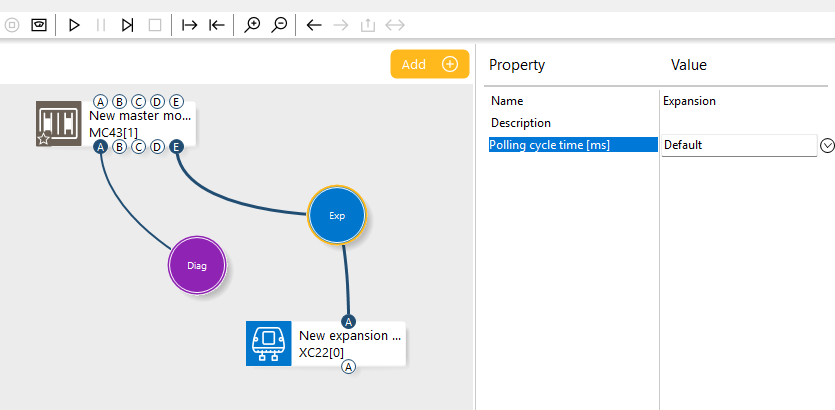Click the Add button
This screenshot has width=835, height=410.
[x=430, y=64]
